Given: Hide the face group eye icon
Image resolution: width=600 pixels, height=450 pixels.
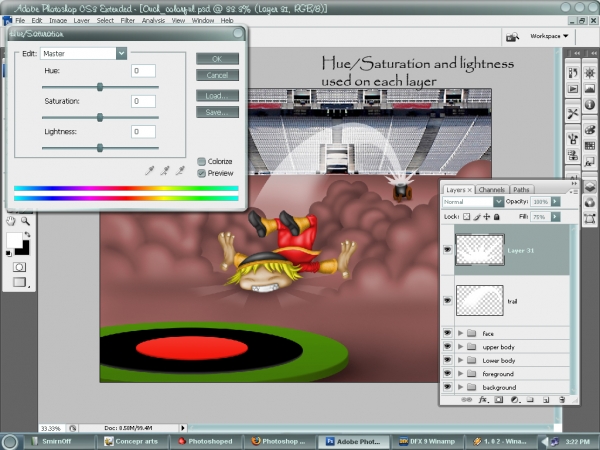Looking at the screenshot, I should [x=447, y=333].
